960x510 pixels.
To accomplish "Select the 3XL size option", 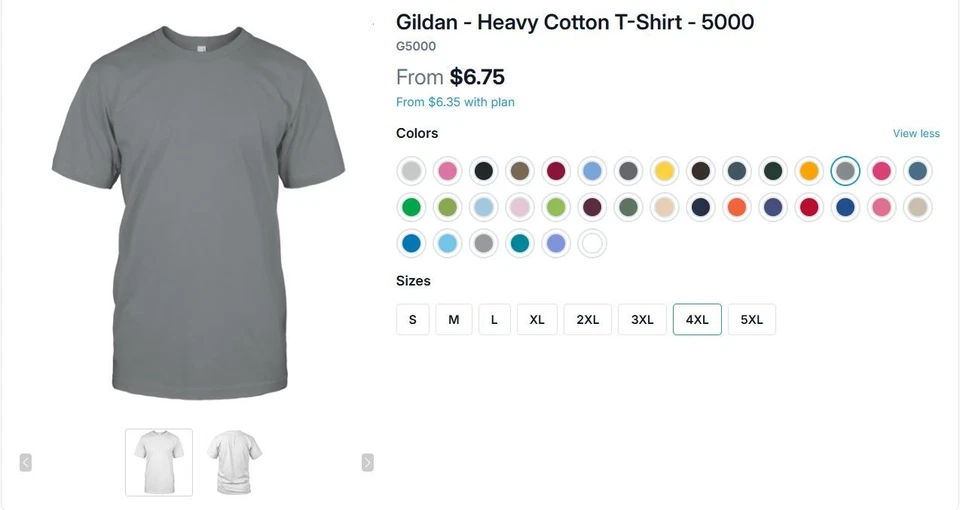I will (x=642, y=320).
